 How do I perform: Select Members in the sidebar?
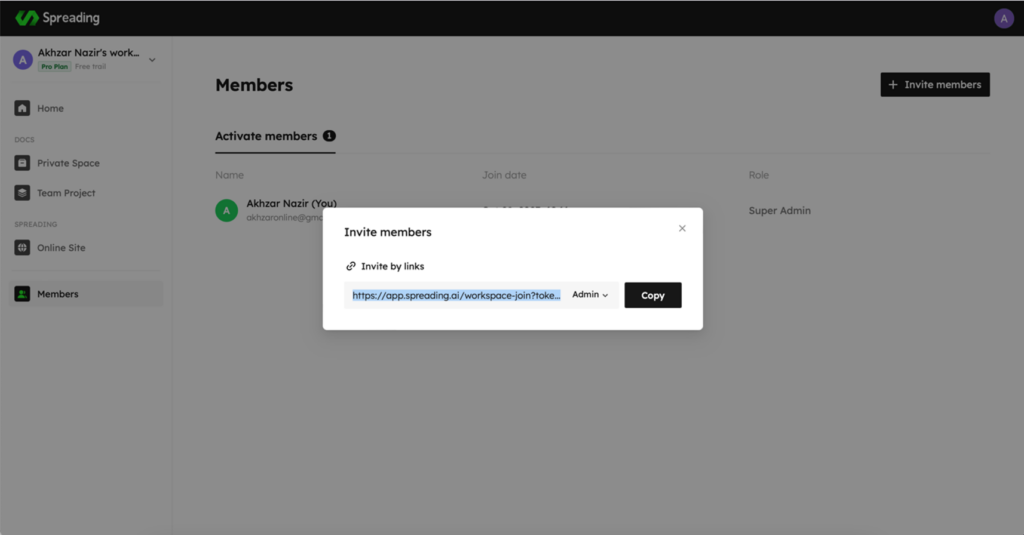(x=86, y=294)
